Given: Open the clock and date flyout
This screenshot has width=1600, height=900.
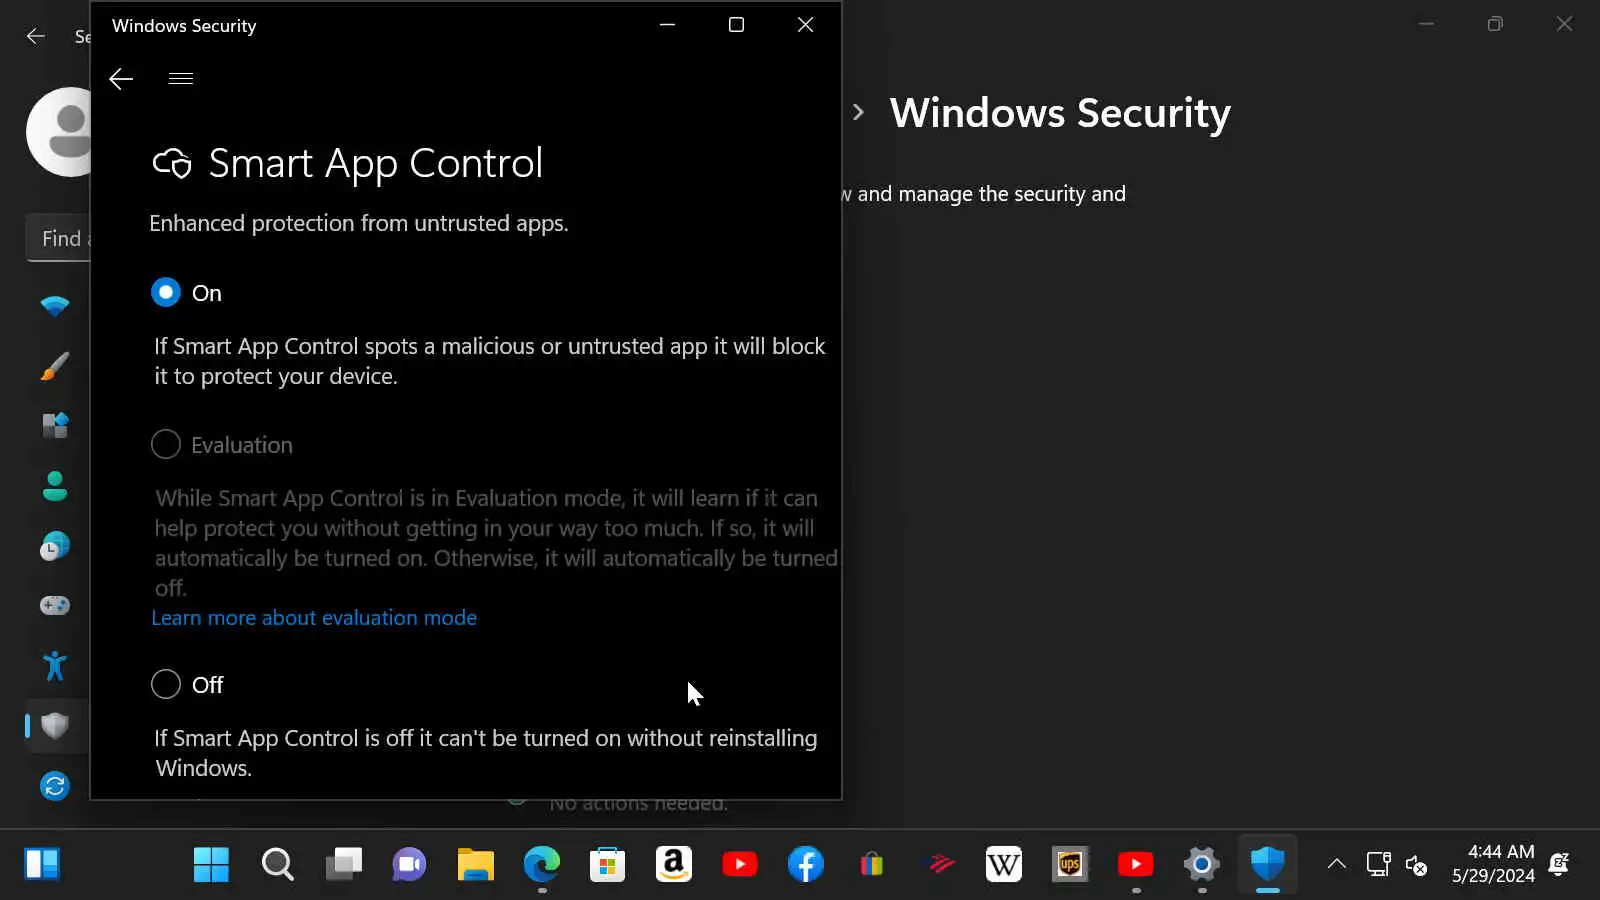Looking at the screenshot, I should (x=1493, y=864).
